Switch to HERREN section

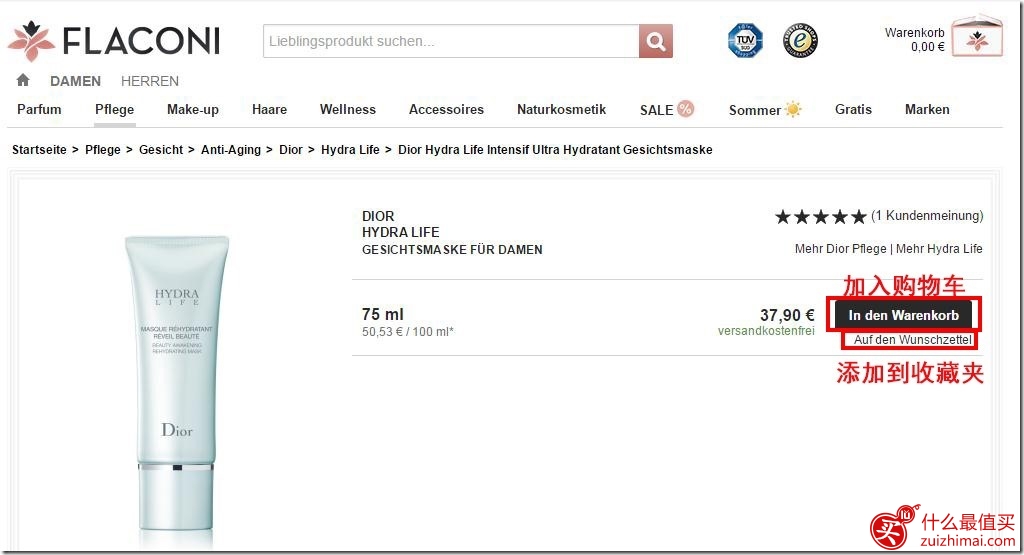click(150, 81)
